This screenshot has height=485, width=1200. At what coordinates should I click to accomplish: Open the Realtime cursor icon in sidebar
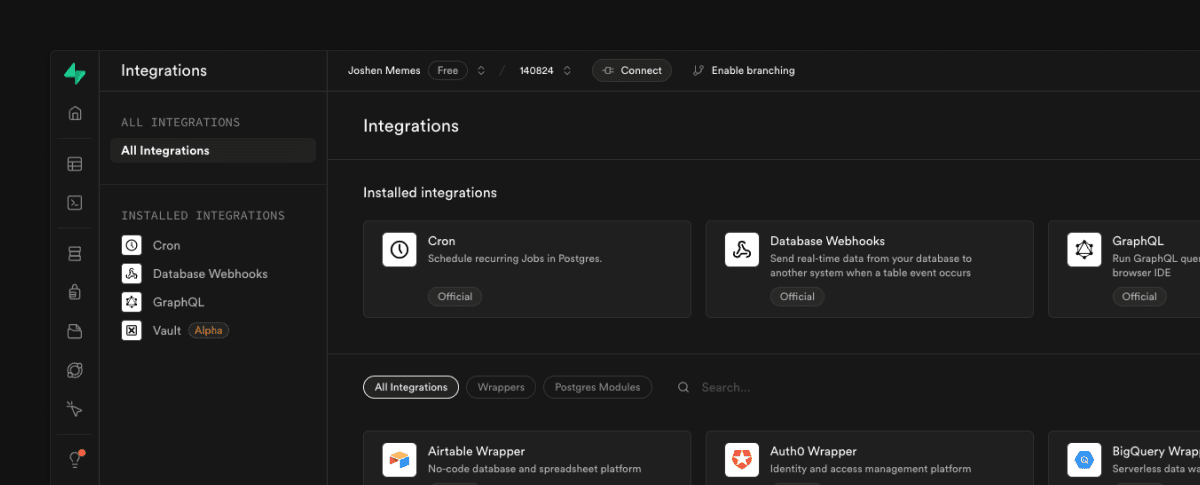pos(75,408)
